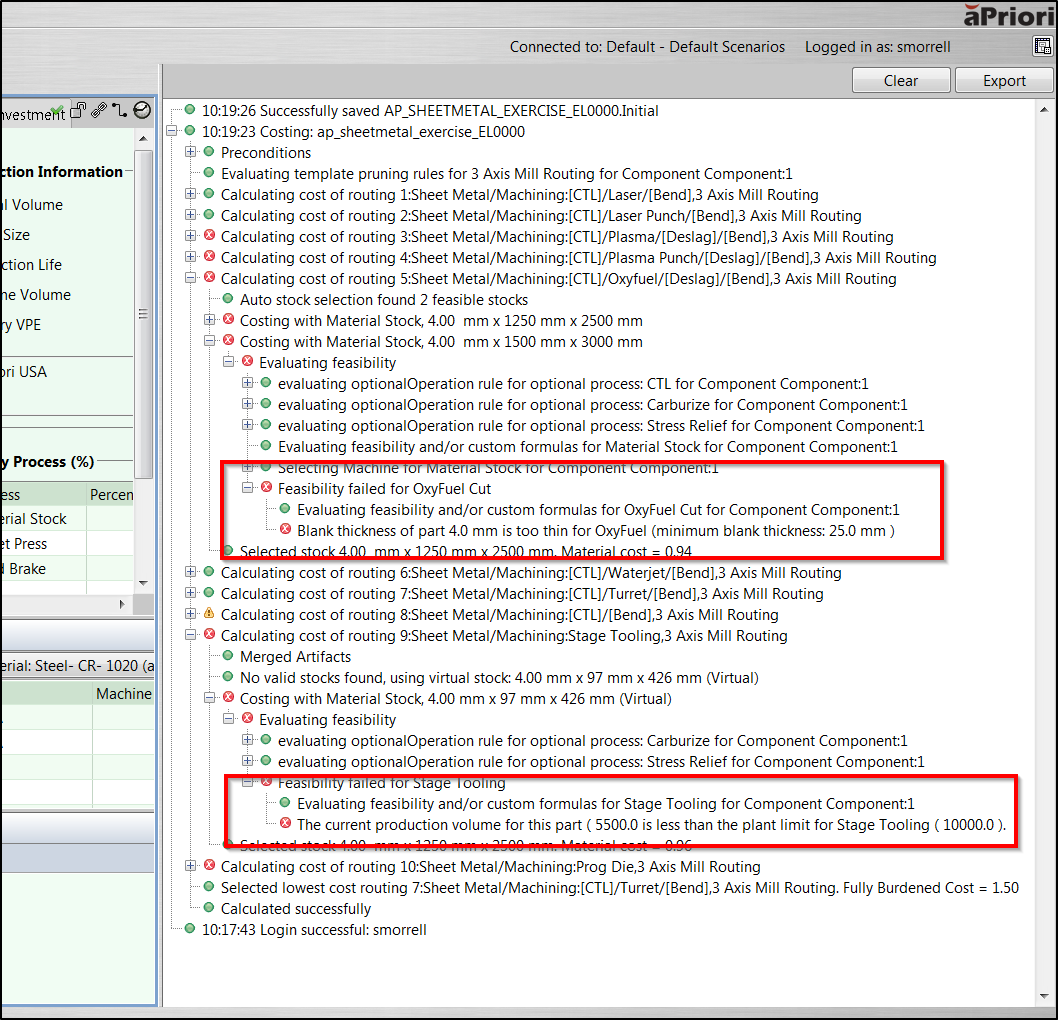Expand routing 1 Laser cost node
This screenshot has width=1058, height=1020.
click(x=191, y=194)
